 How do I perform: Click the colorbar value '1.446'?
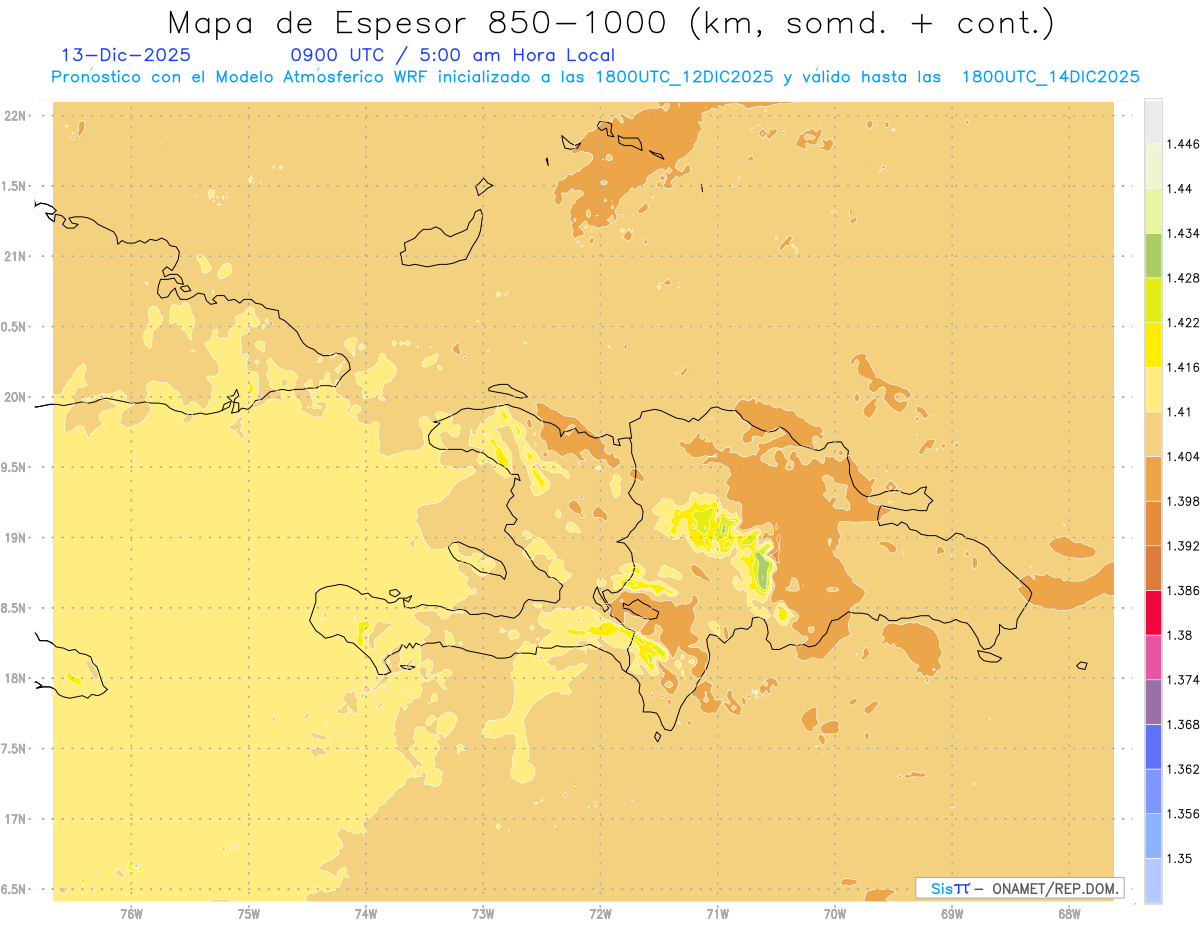pos(1183,144)
